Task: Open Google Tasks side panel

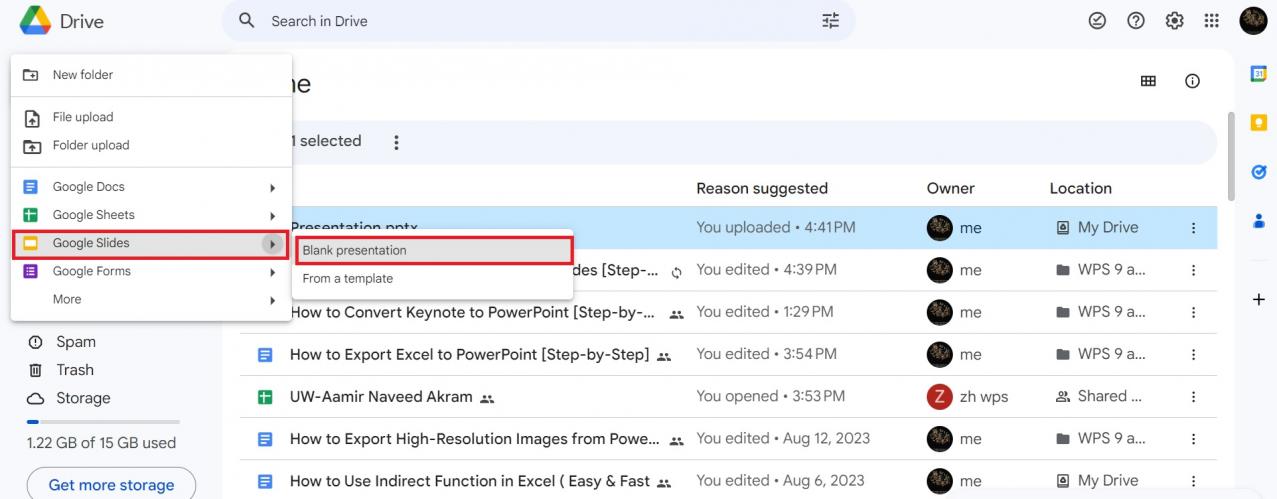Action: (1259, 172)
